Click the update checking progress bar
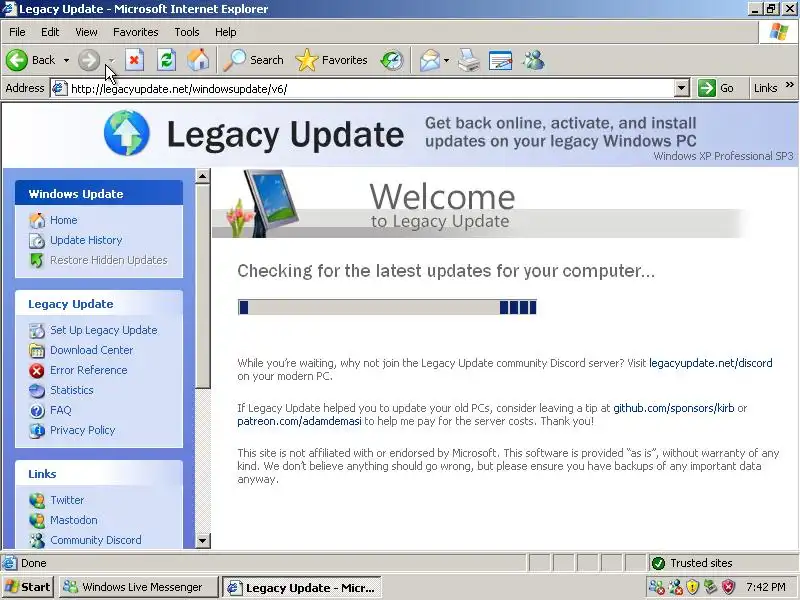 coord(387,307)
